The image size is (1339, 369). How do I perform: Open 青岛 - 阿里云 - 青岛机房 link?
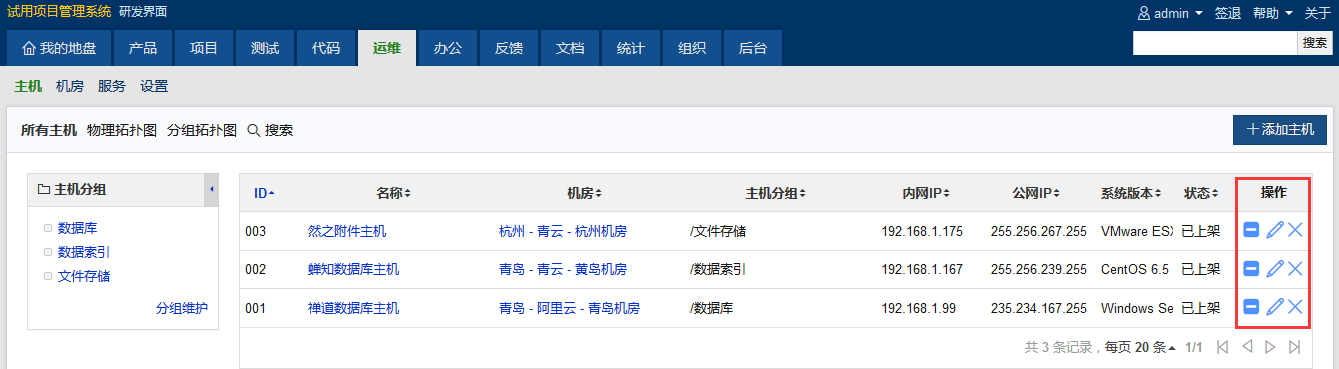click(x=570, y=308)
